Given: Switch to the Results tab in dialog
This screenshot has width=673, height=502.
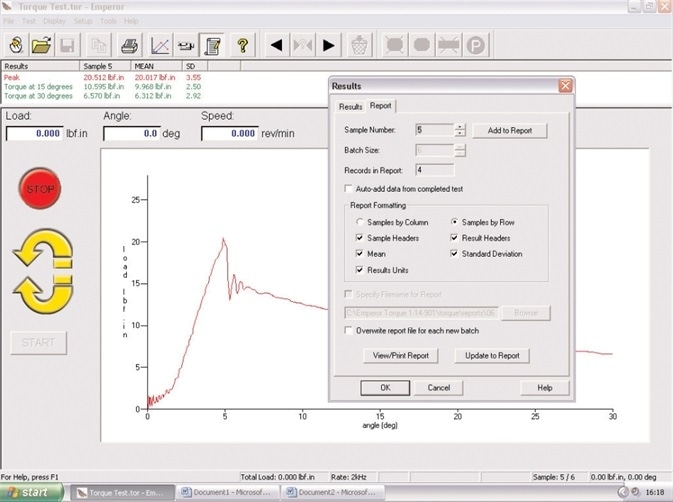Looking at the screenshot, I should (x=350, y=106).
